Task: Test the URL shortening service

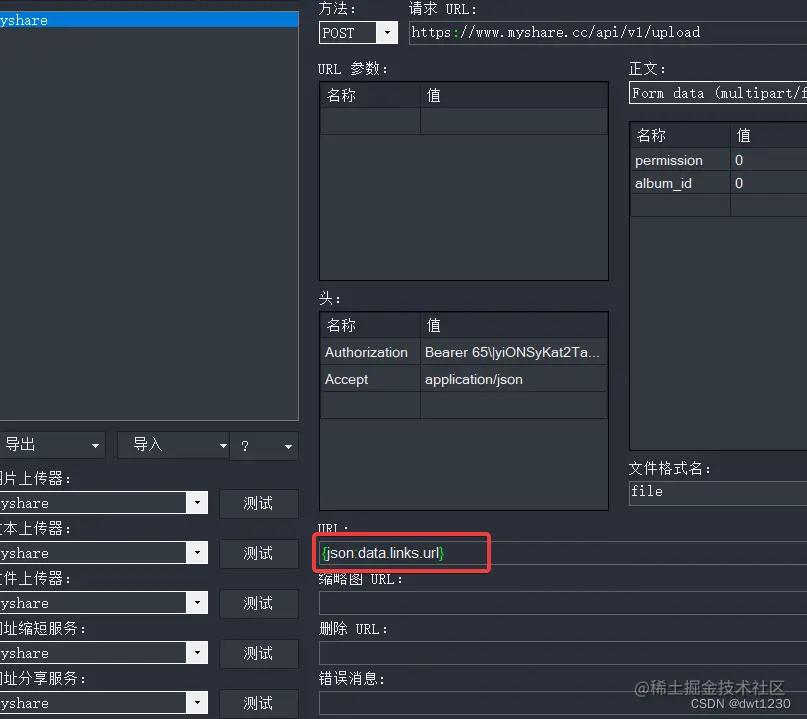Action: [x=258, y=653]
